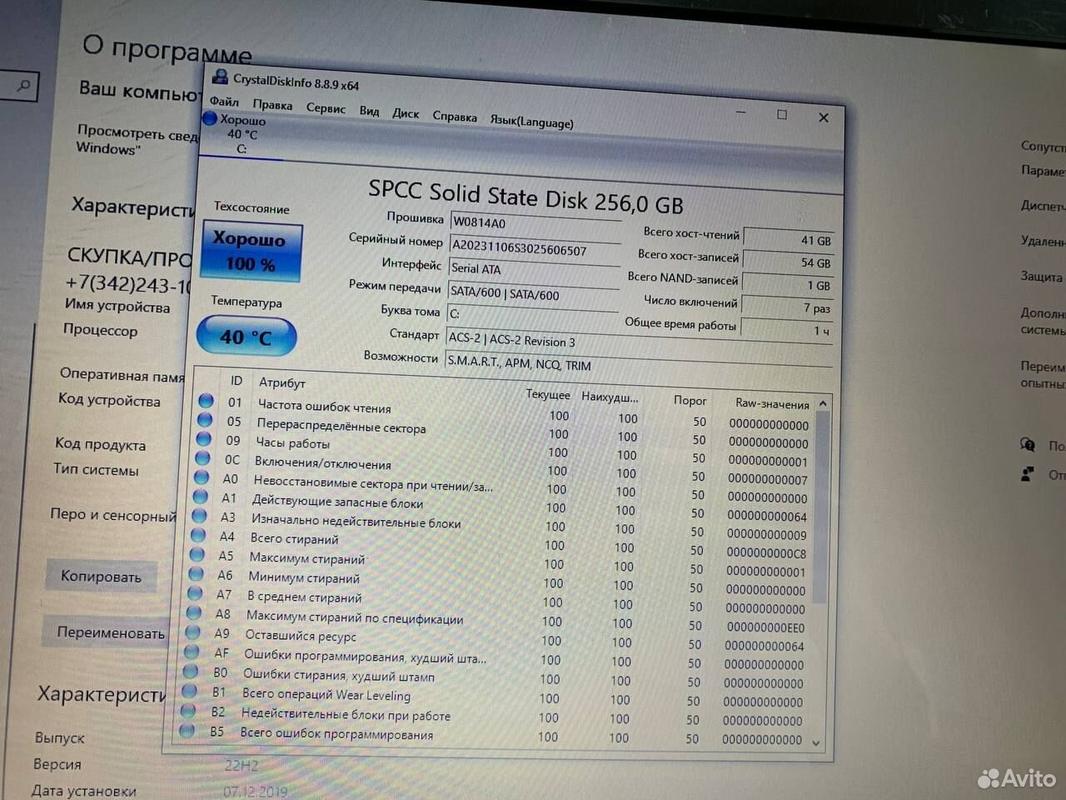Click status icon for Максимум стираний row (A5)
Image resolution: width=1066 pixels, height=800 pixels.
(x=196, y=554)
